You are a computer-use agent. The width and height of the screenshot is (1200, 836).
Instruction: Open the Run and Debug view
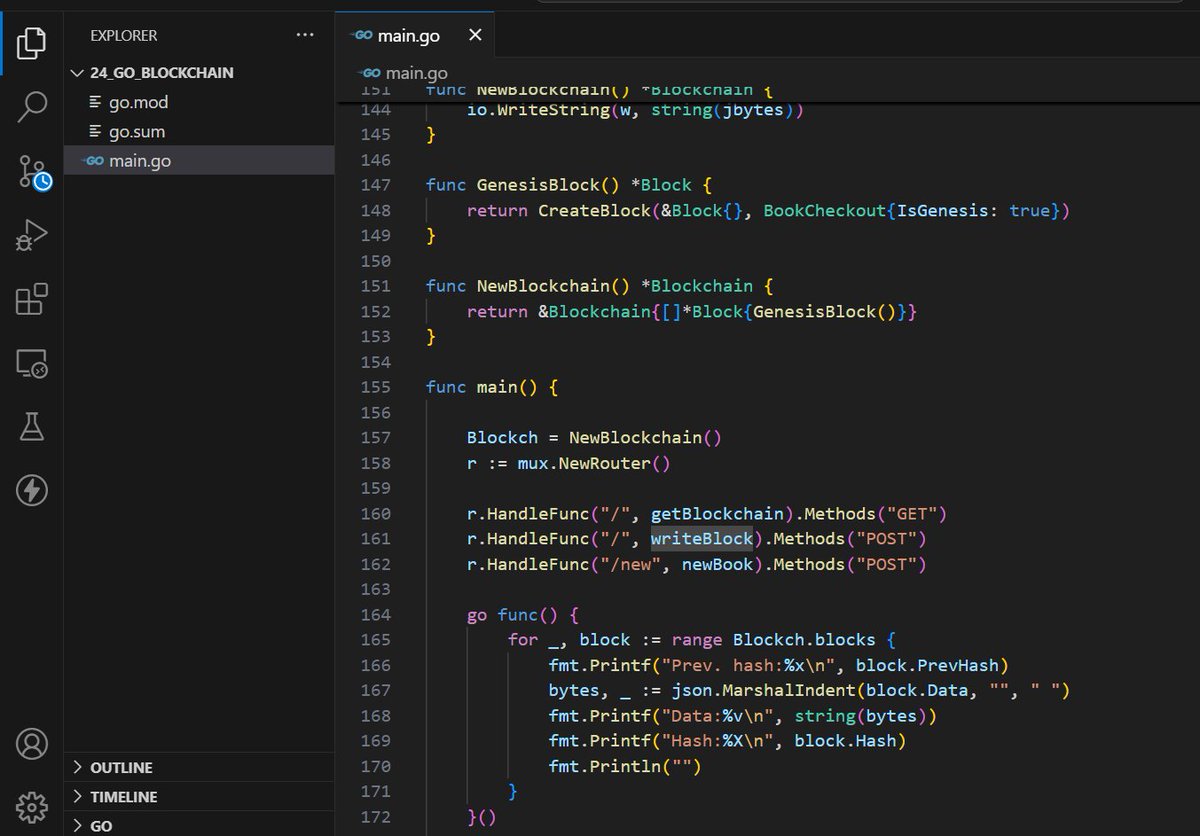[32, 235]
